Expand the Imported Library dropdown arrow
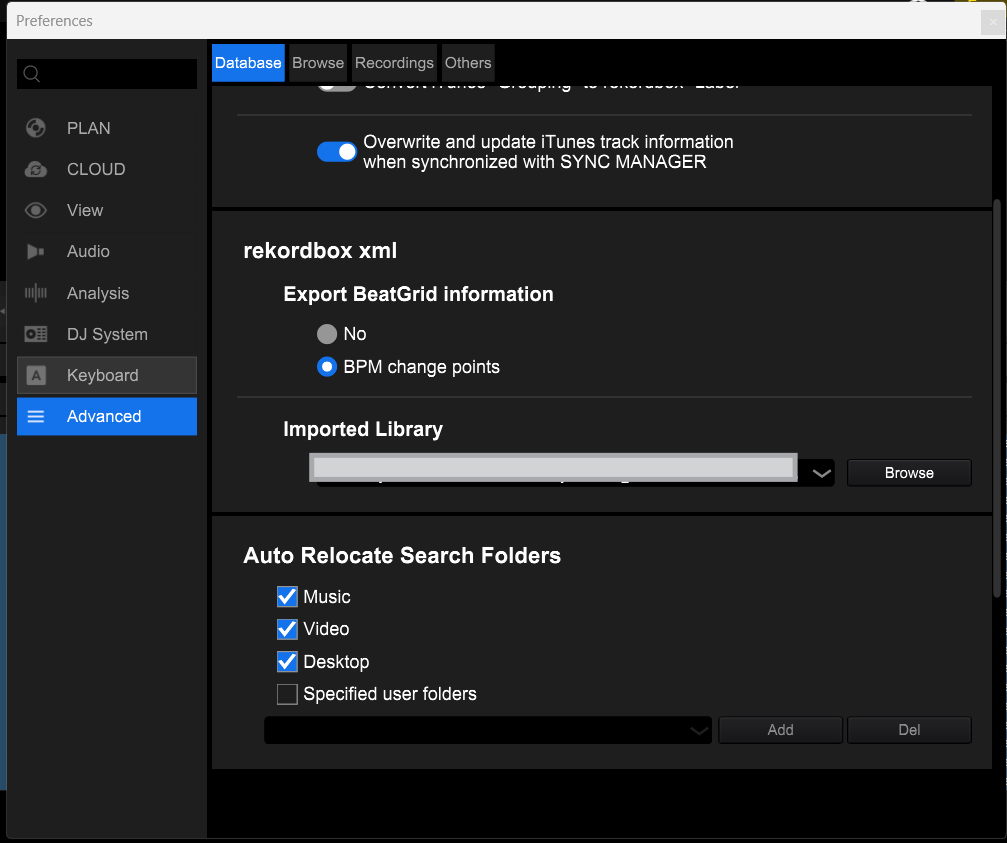1007x843 pixels. 821,473
